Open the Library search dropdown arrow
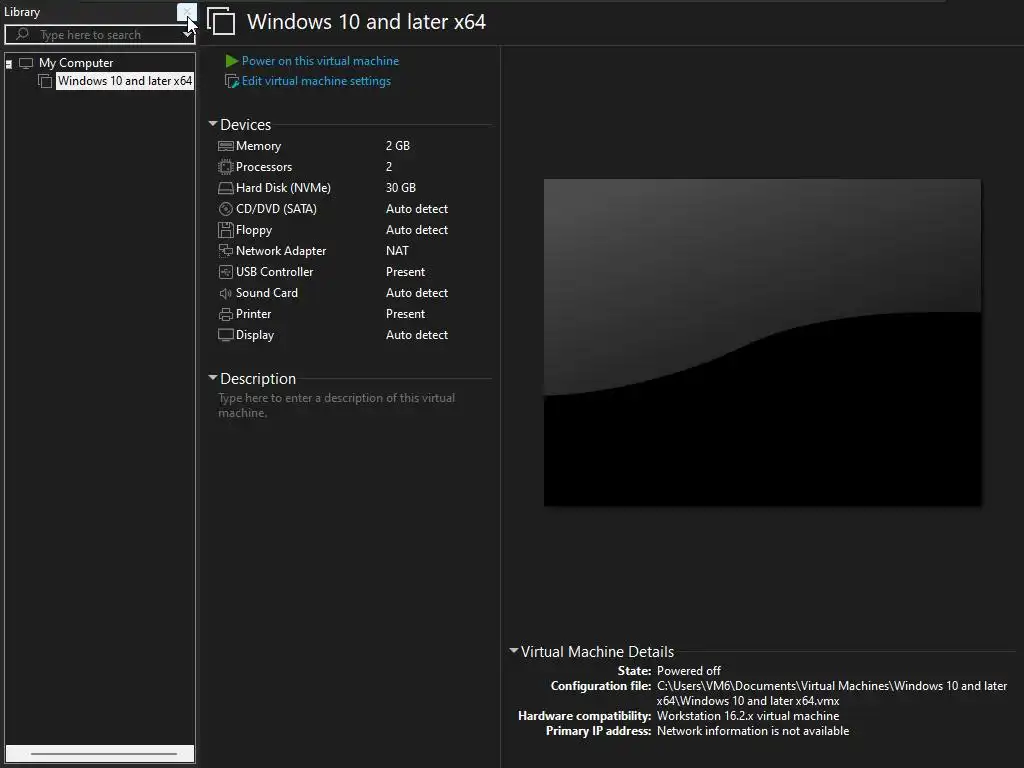Image resolution: width=1024 pixels, height=768 pixels. 187,35
